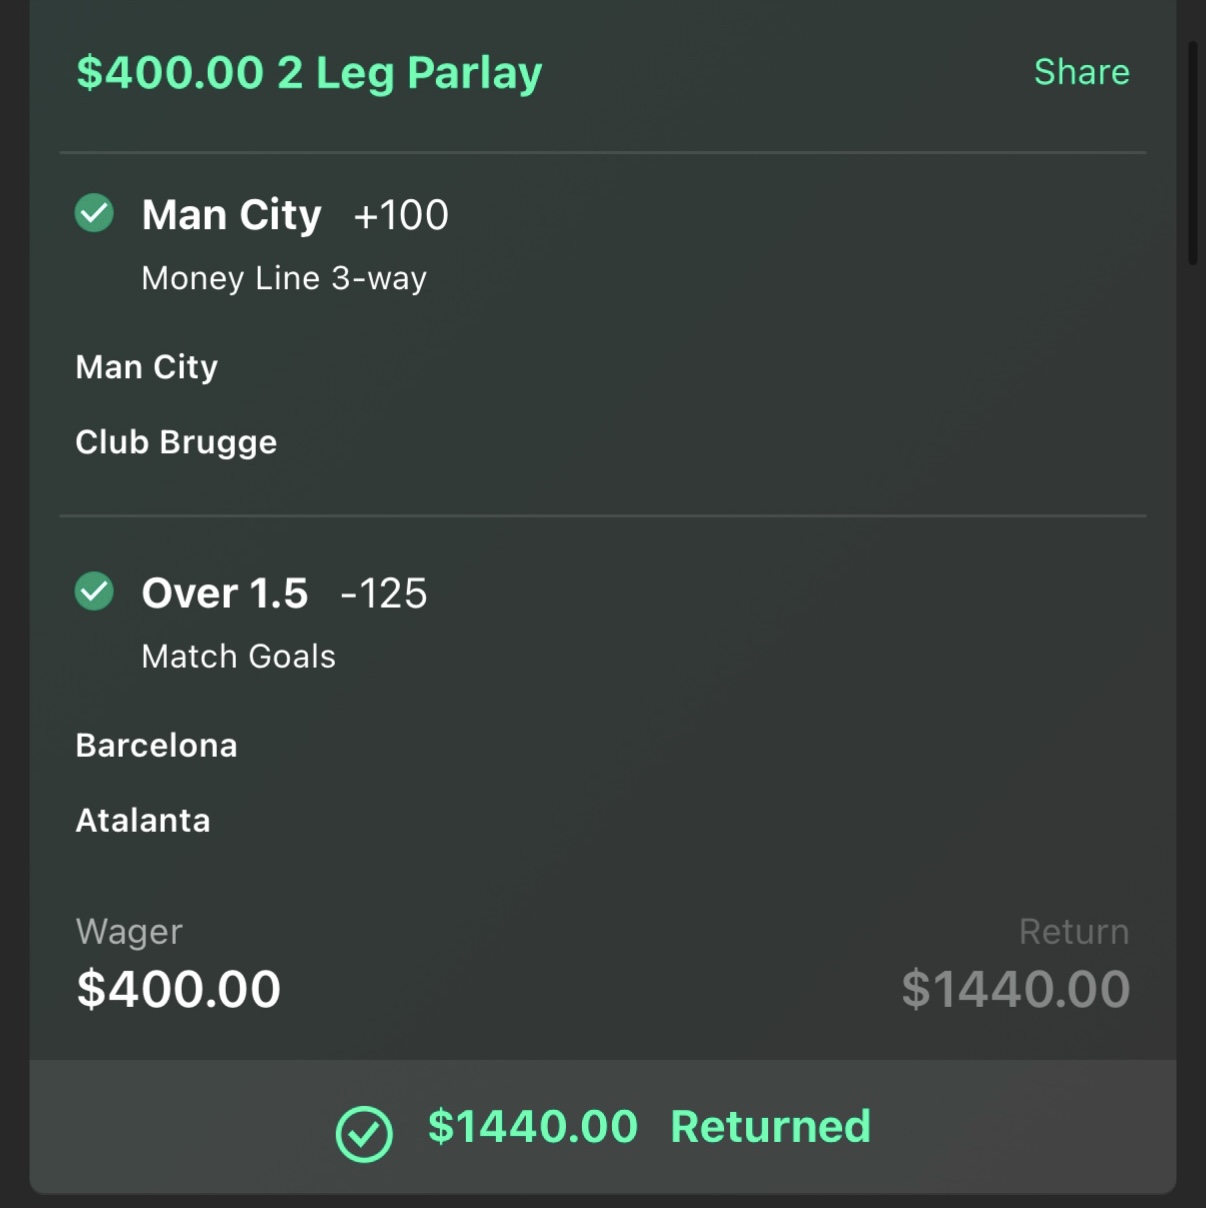This screenshot has width=1206, height=1208.
Task: Click the $400.00 2 Leg Parlay title
Action: click(309, 73)
